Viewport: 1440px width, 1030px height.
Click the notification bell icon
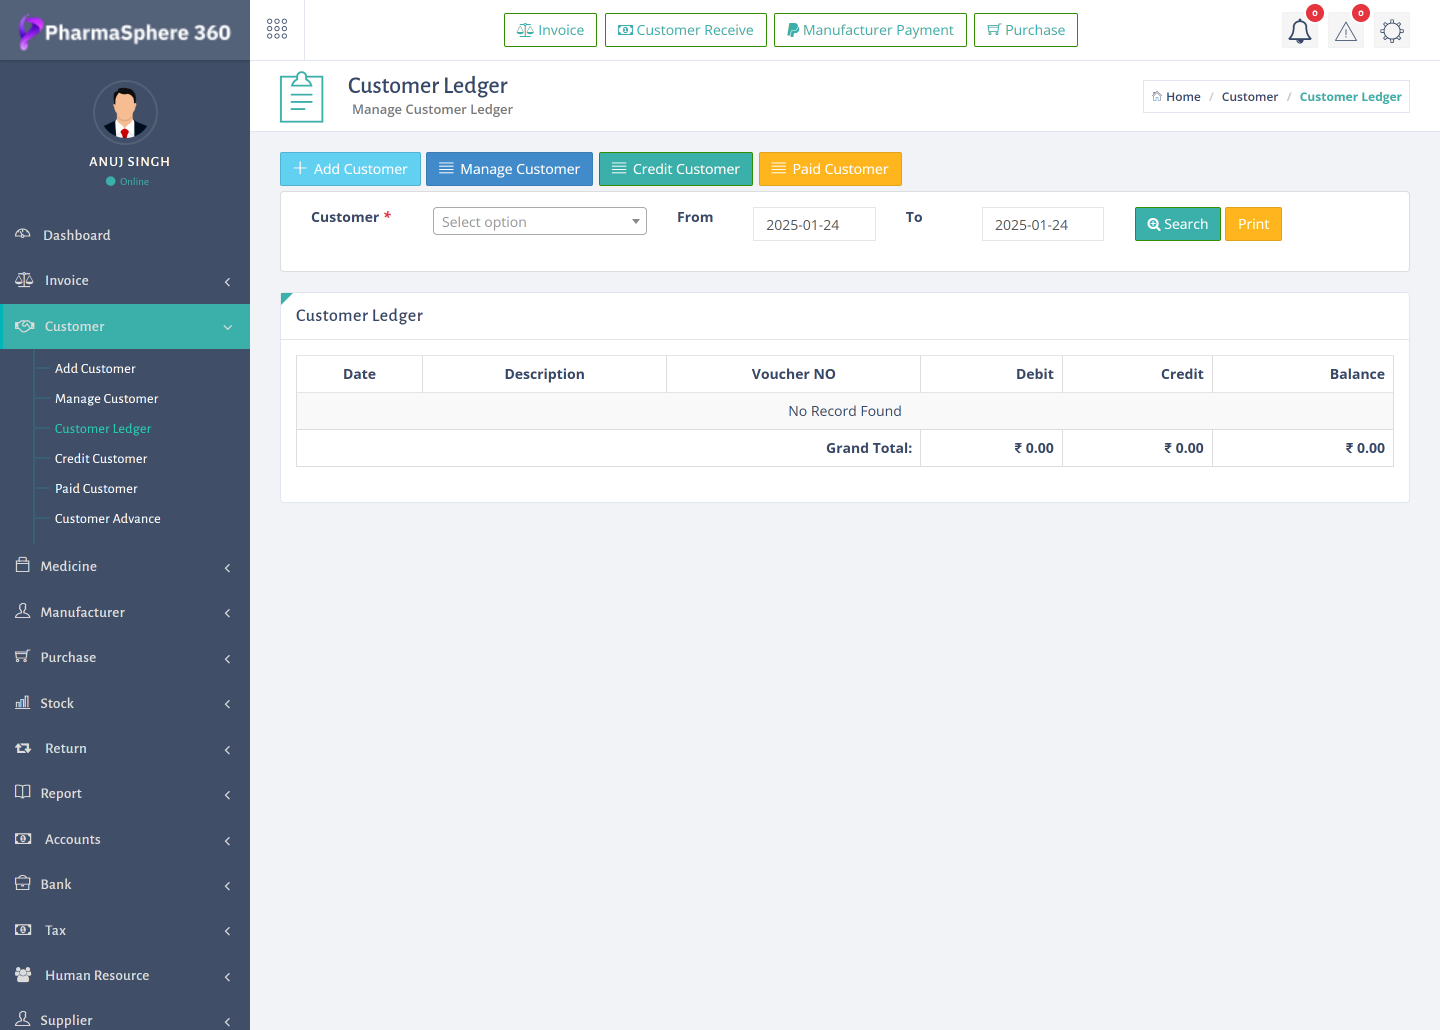point(1299,31)
